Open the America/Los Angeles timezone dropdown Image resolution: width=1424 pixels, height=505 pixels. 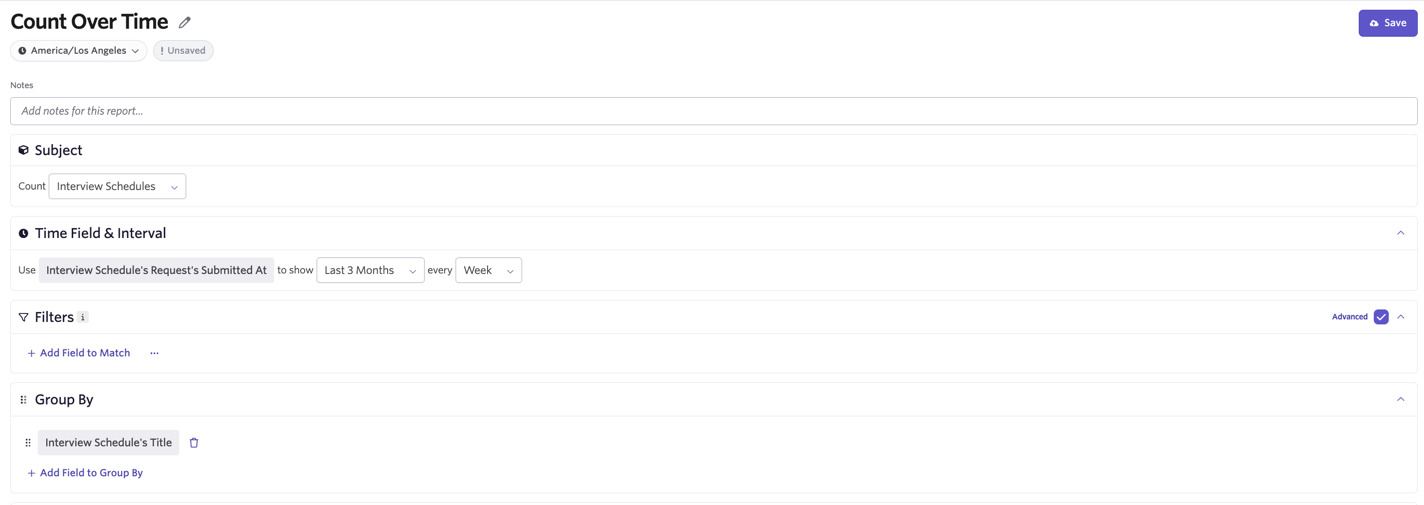[x=79, y=50]
